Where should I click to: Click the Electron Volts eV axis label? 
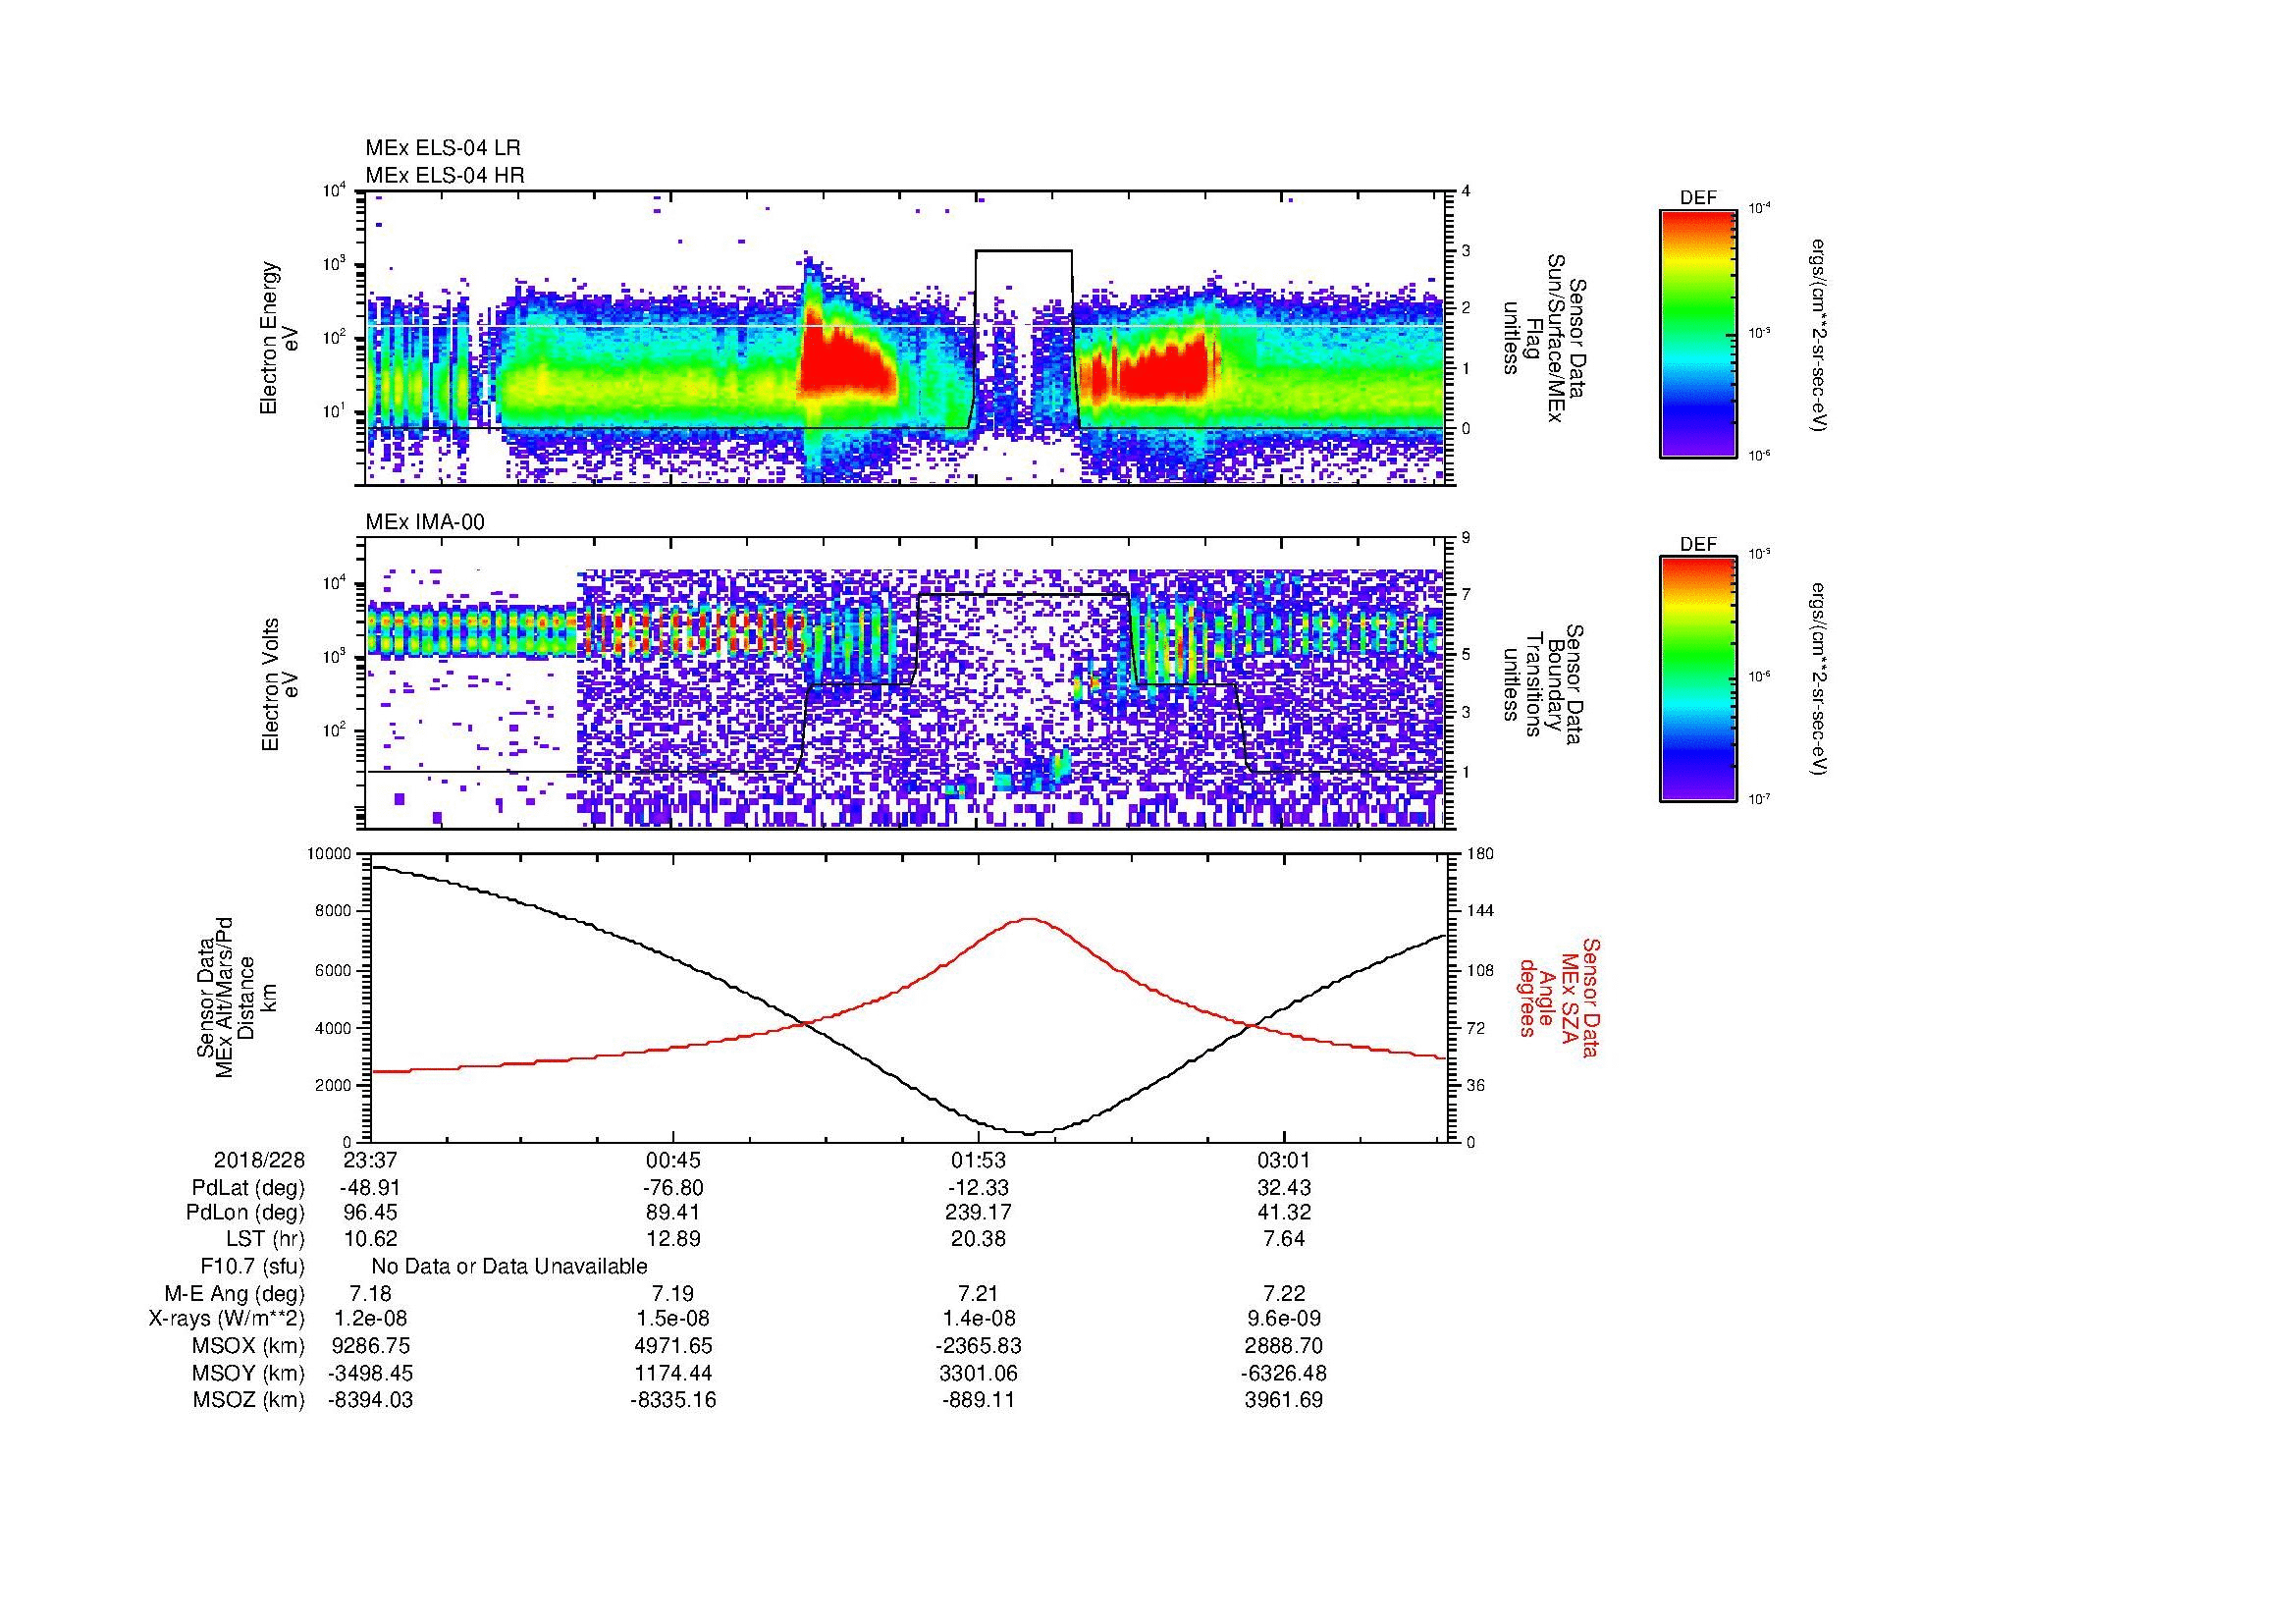pos(279,685)
